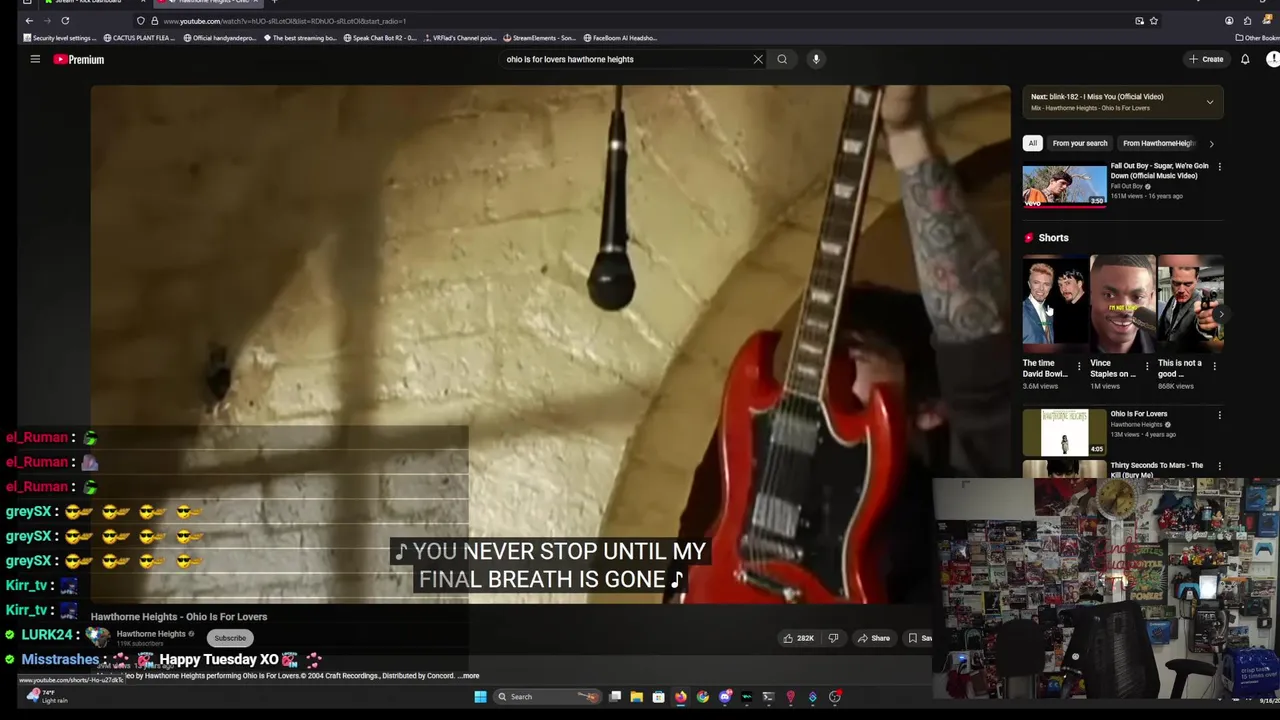Open File Explorer from the taskbar
This screenshot has width=1280, height=720.
636,697
